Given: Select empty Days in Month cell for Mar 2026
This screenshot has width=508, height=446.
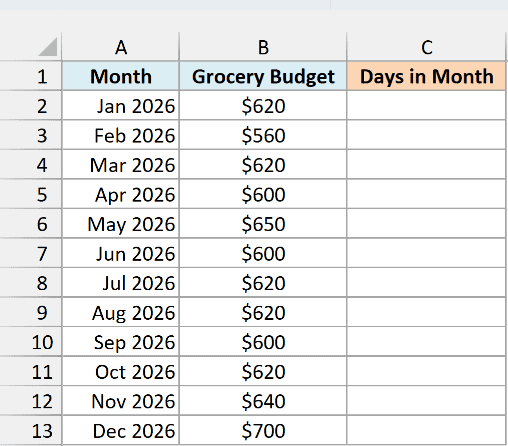Looking at the screenshot, I should pyautogui.click(x=426, y=164).
